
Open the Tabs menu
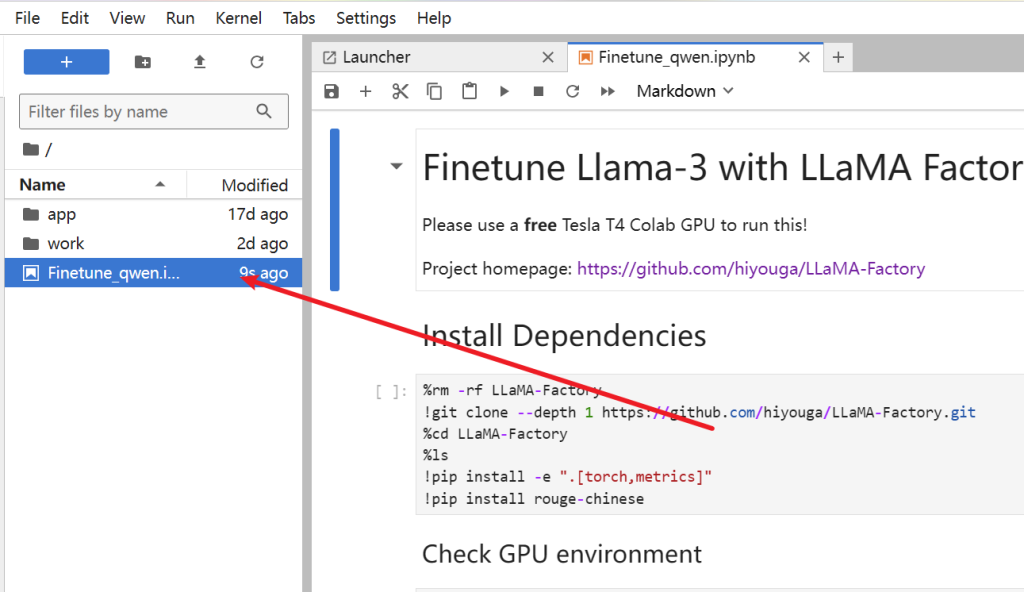(x=299, y=18)
